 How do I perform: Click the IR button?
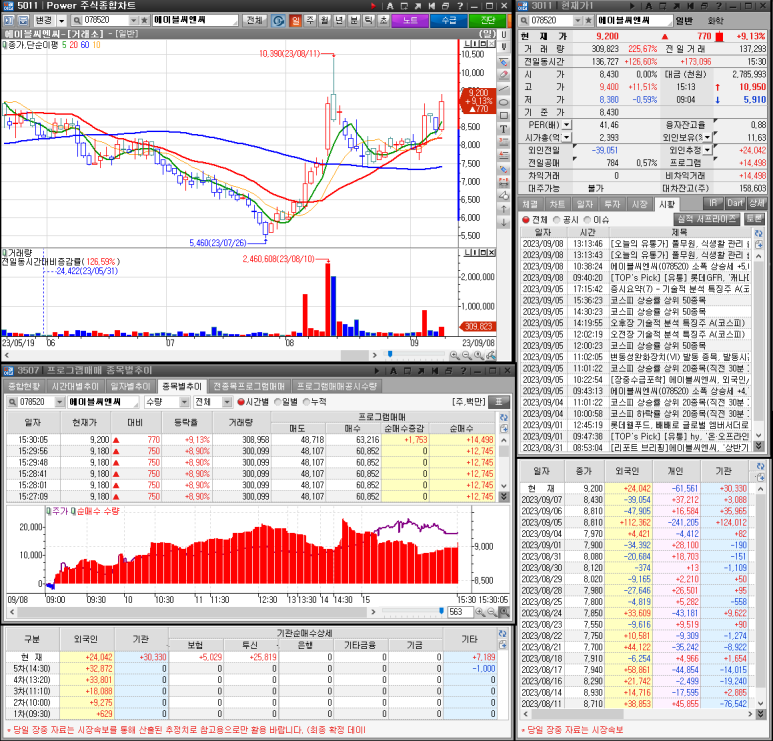point(713,203)
